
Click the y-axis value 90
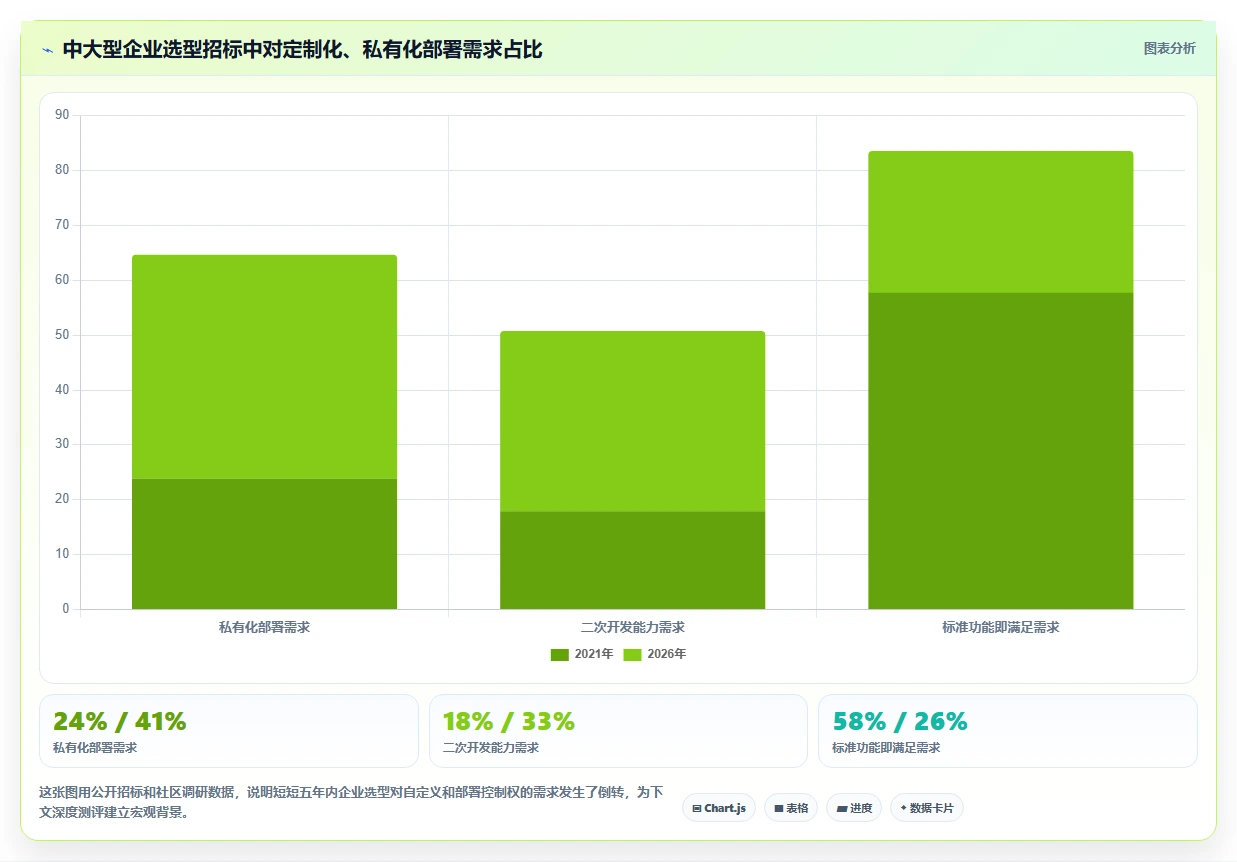pyautogui.click(x=62, y=115)
